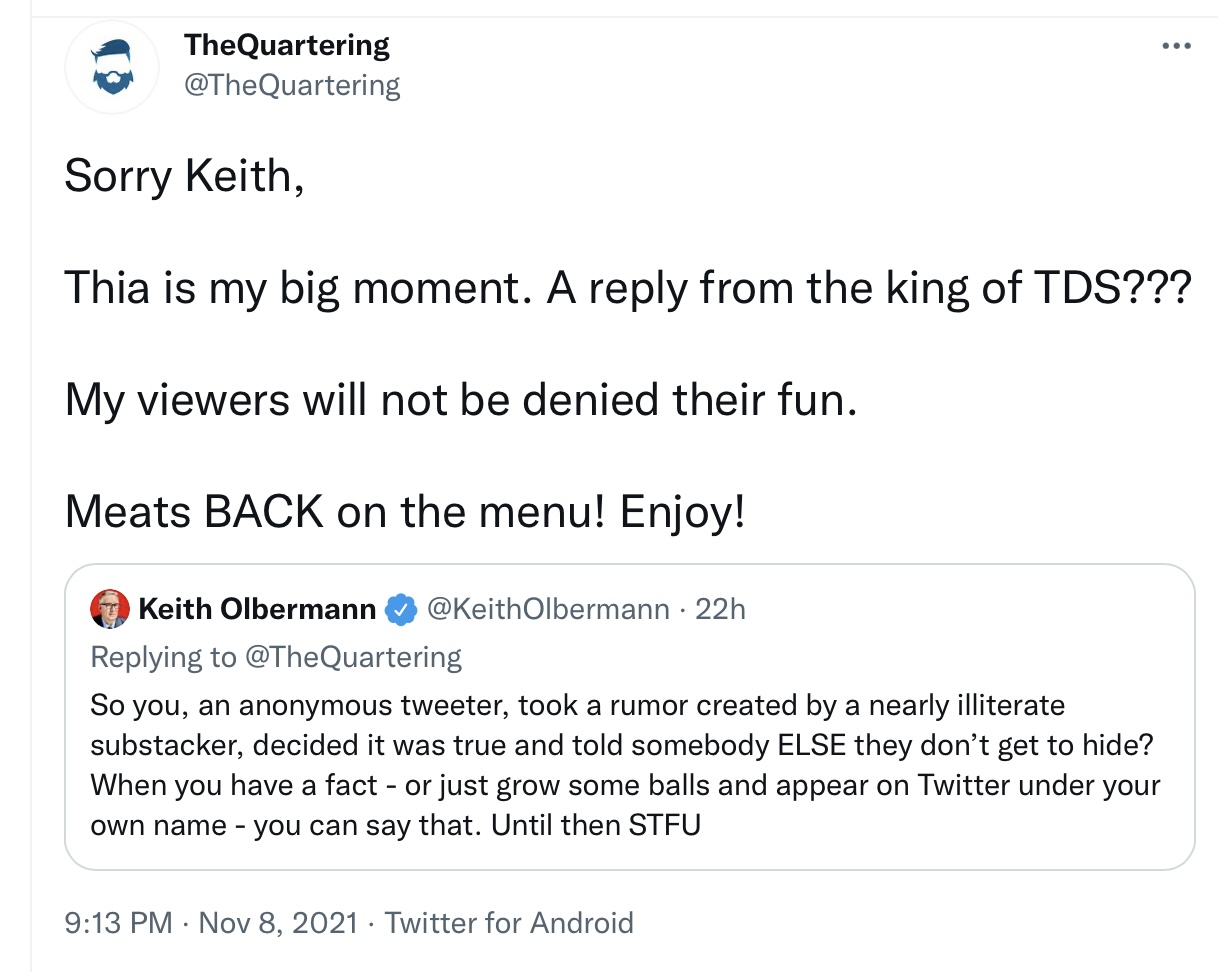Click the 'Meats BACK on the menu' line
The image size is (1218, 972).
click(x=405, y=514)
